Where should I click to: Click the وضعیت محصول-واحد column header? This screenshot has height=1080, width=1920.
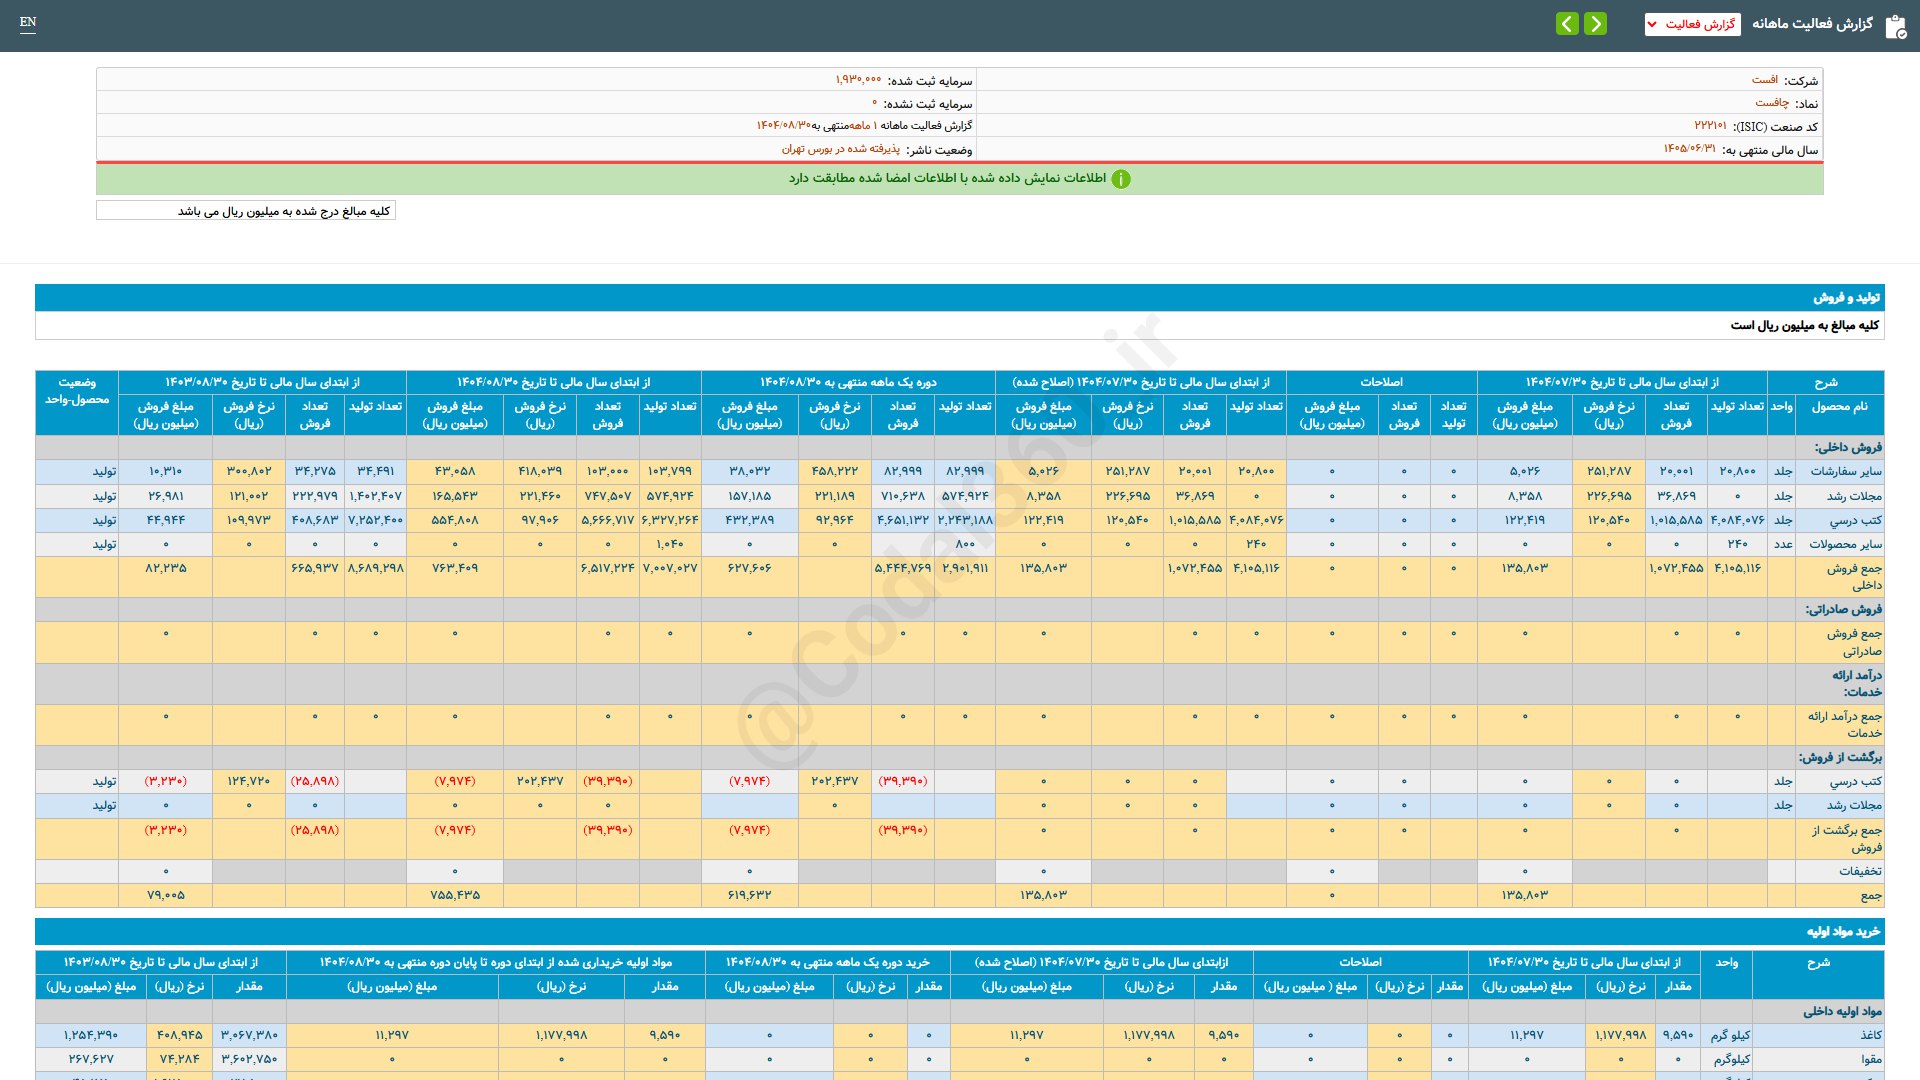click(77, 391)
